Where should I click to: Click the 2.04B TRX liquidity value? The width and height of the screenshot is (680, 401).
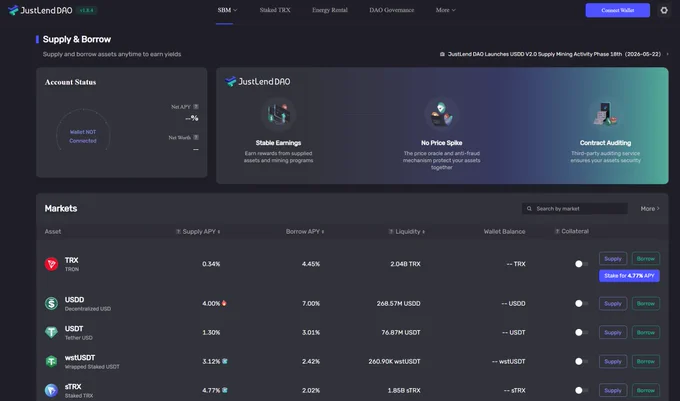[405, 264]
